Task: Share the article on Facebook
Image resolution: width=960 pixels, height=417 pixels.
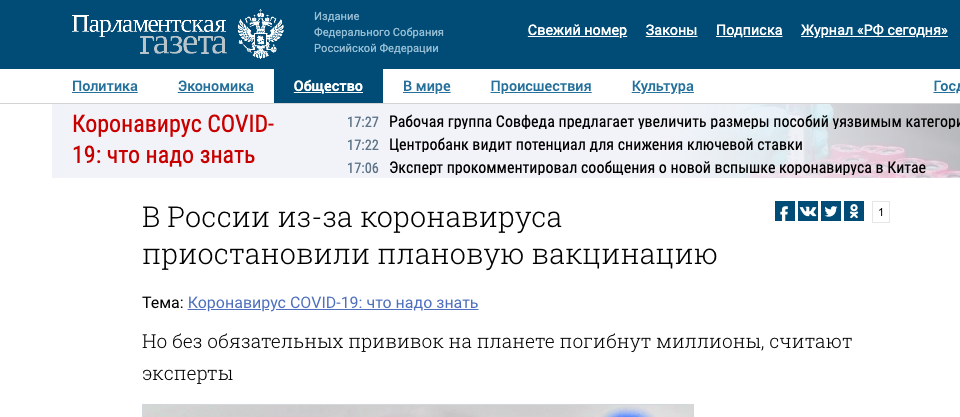Action: [784, 211]
